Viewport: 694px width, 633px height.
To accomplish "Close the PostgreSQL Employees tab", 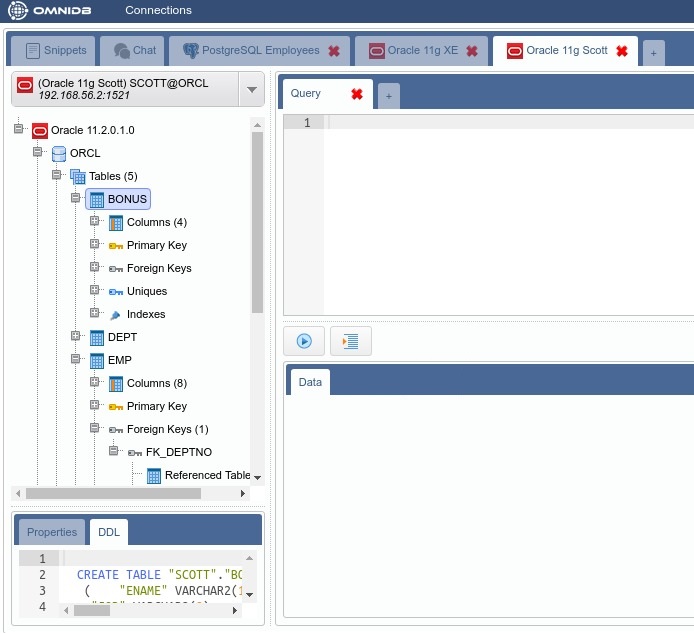I will point(334,51).
